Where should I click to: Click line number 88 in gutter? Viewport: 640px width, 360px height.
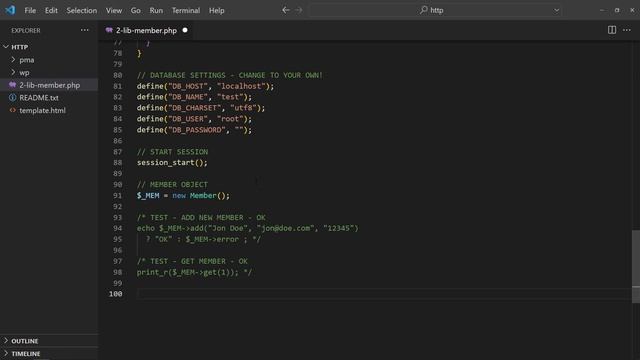[x=118, y=162]
